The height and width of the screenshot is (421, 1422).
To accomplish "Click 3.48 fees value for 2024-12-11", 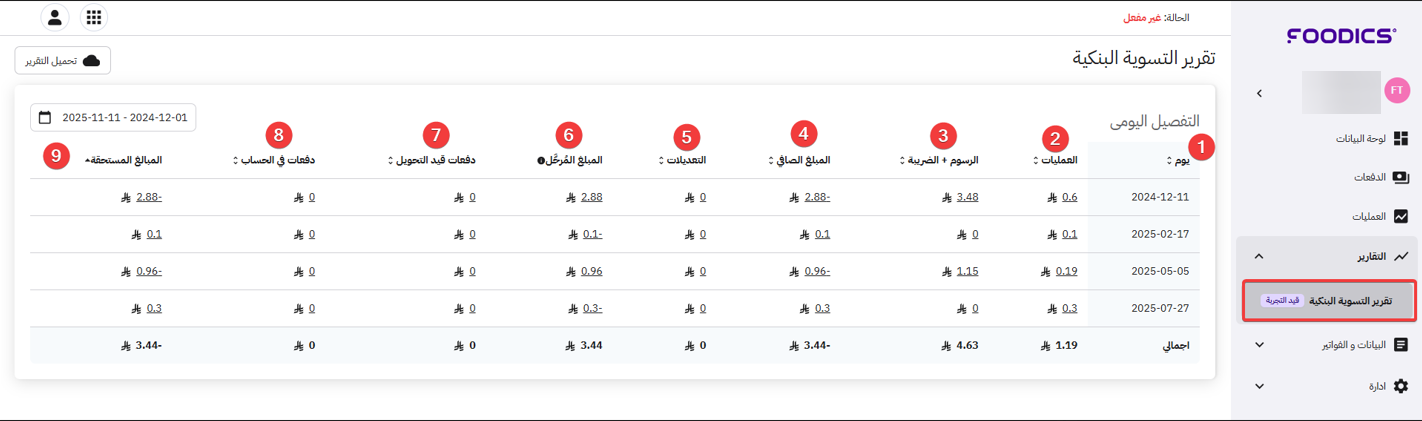I will click(x=967, y=197).
